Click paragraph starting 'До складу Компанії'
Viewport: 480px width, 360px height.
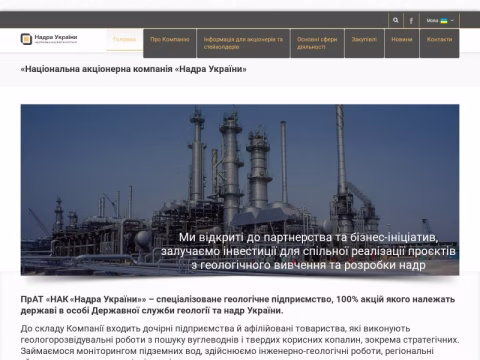[240, 343]
